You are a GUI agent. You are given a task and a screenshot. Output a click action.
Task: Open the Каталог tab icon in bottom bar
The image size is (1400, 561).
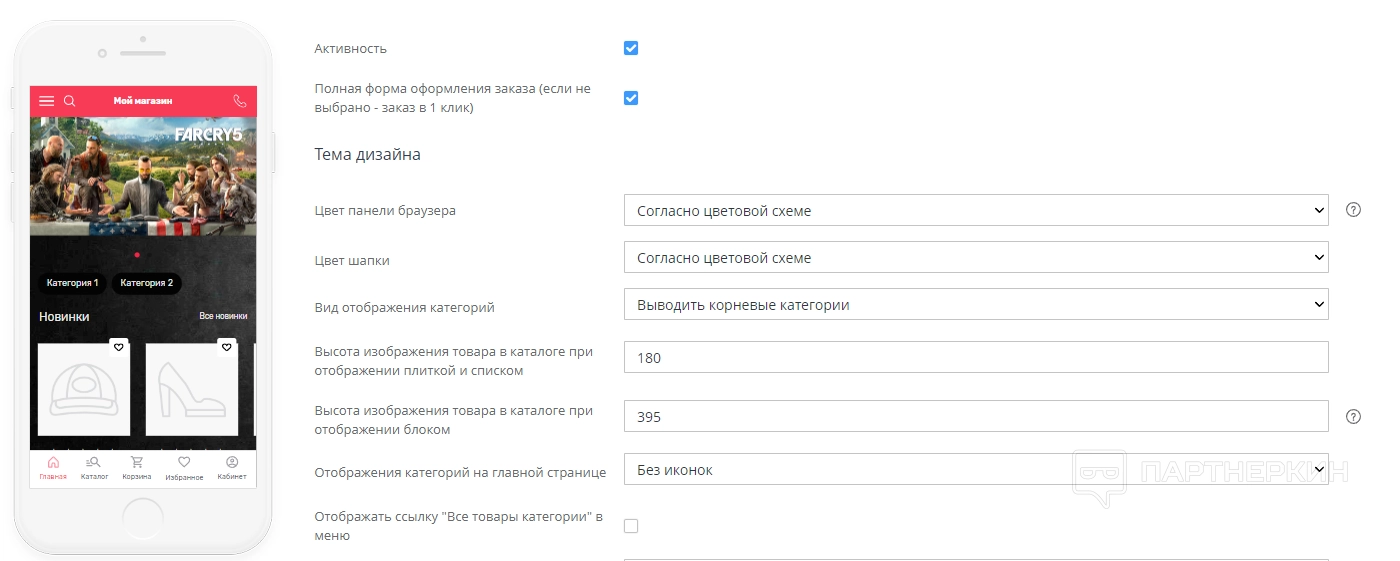94,463
